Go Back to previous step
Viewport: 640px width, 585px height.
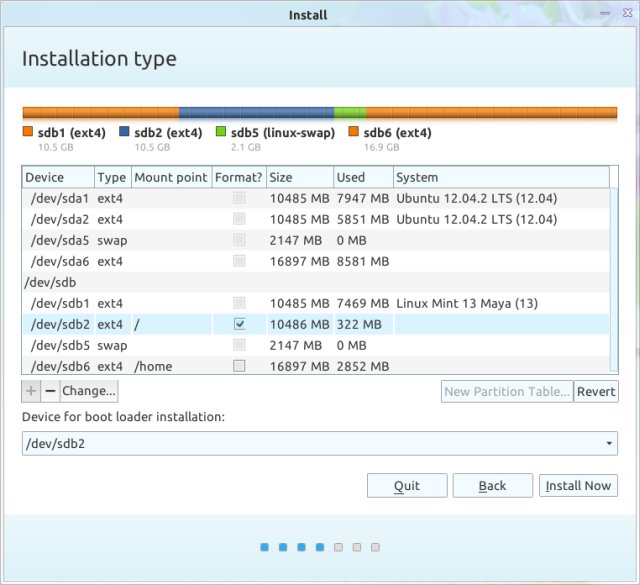coord(493,485)
